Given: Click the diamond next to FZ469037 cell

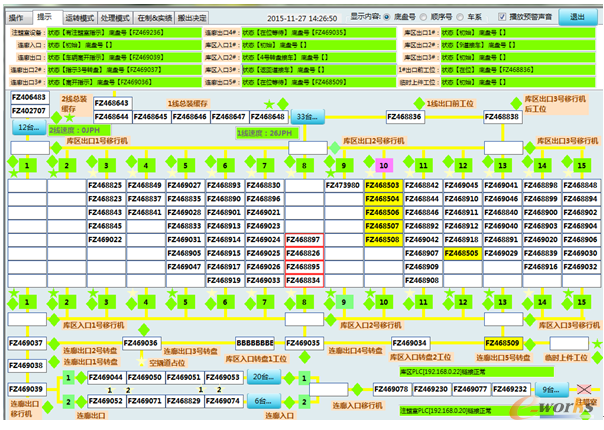Looking at the screenshot, I should pyautogui.click(x=54, y=343).
